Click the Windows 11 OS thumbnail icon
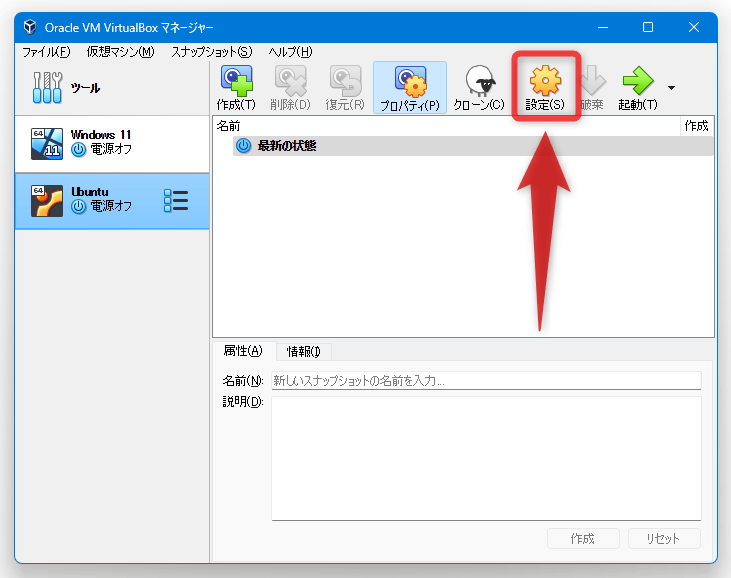Image resolution: width=731 pixels, height=578 pixels. coord(47,144)
